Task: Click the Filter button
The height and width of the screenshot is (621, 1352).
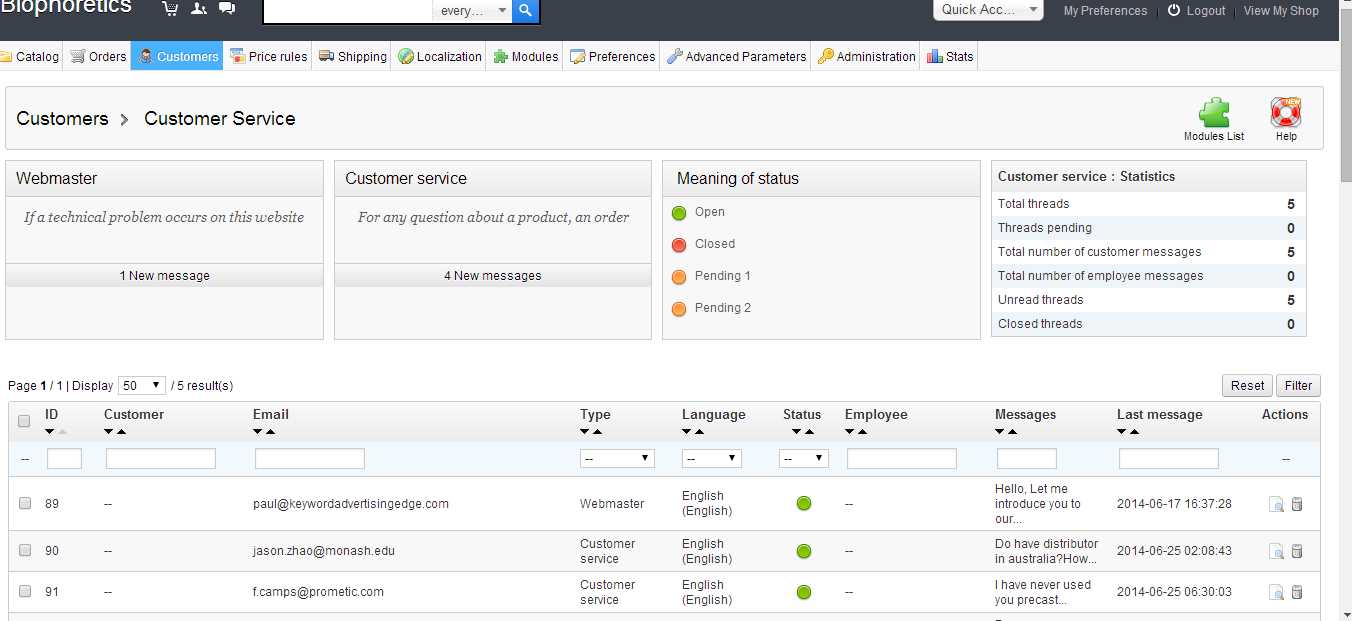Action: 1298,385
